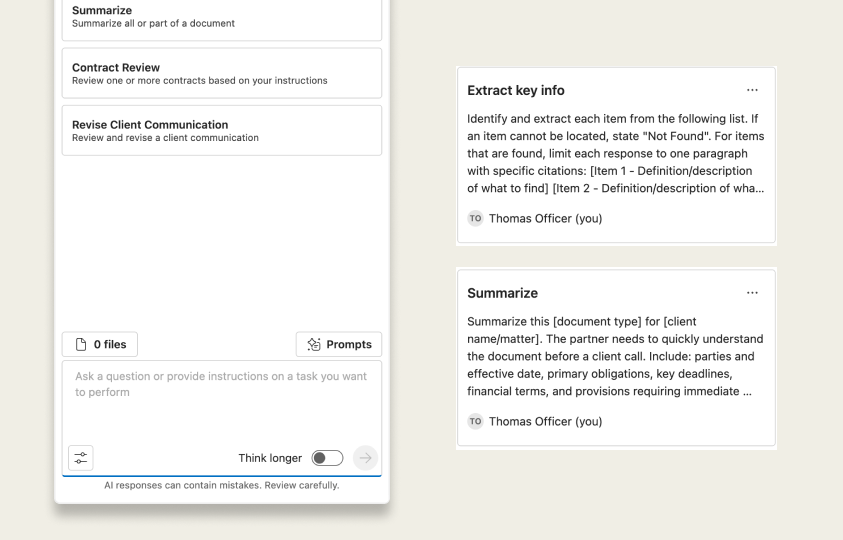Open the Prompts library button
The image size is (843, 540).
coord(339,344)
